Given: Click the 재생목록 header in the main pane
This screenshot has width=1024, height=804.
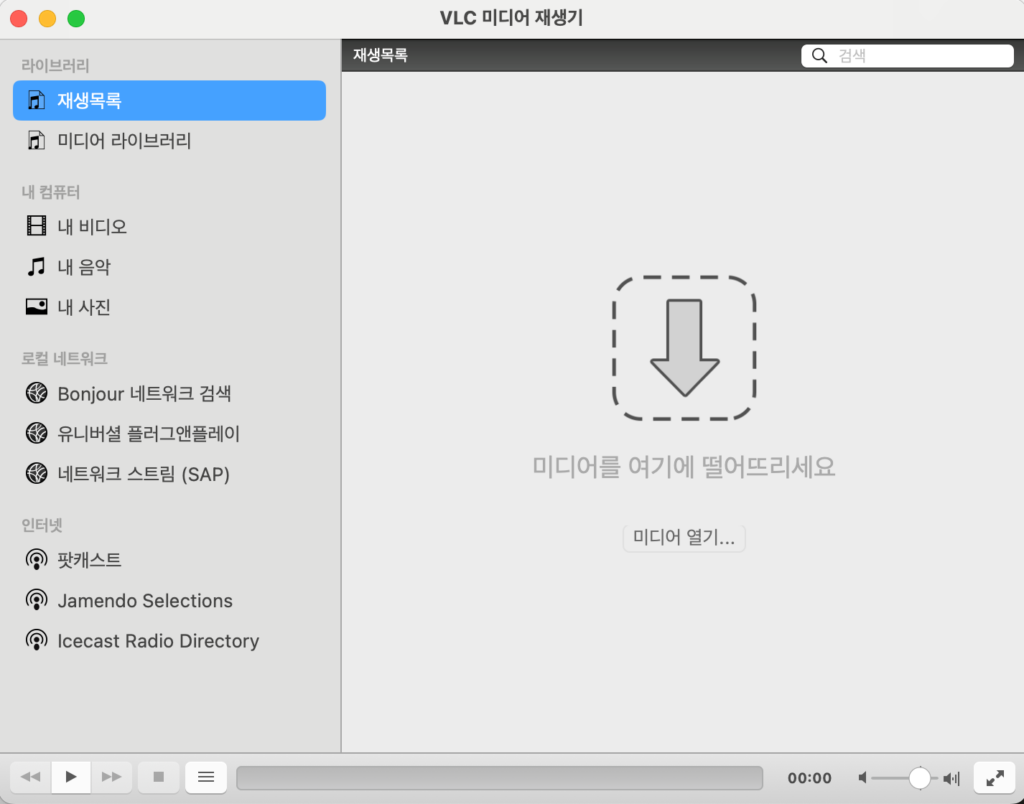Looking at the screenshot, I should (380, 55).
